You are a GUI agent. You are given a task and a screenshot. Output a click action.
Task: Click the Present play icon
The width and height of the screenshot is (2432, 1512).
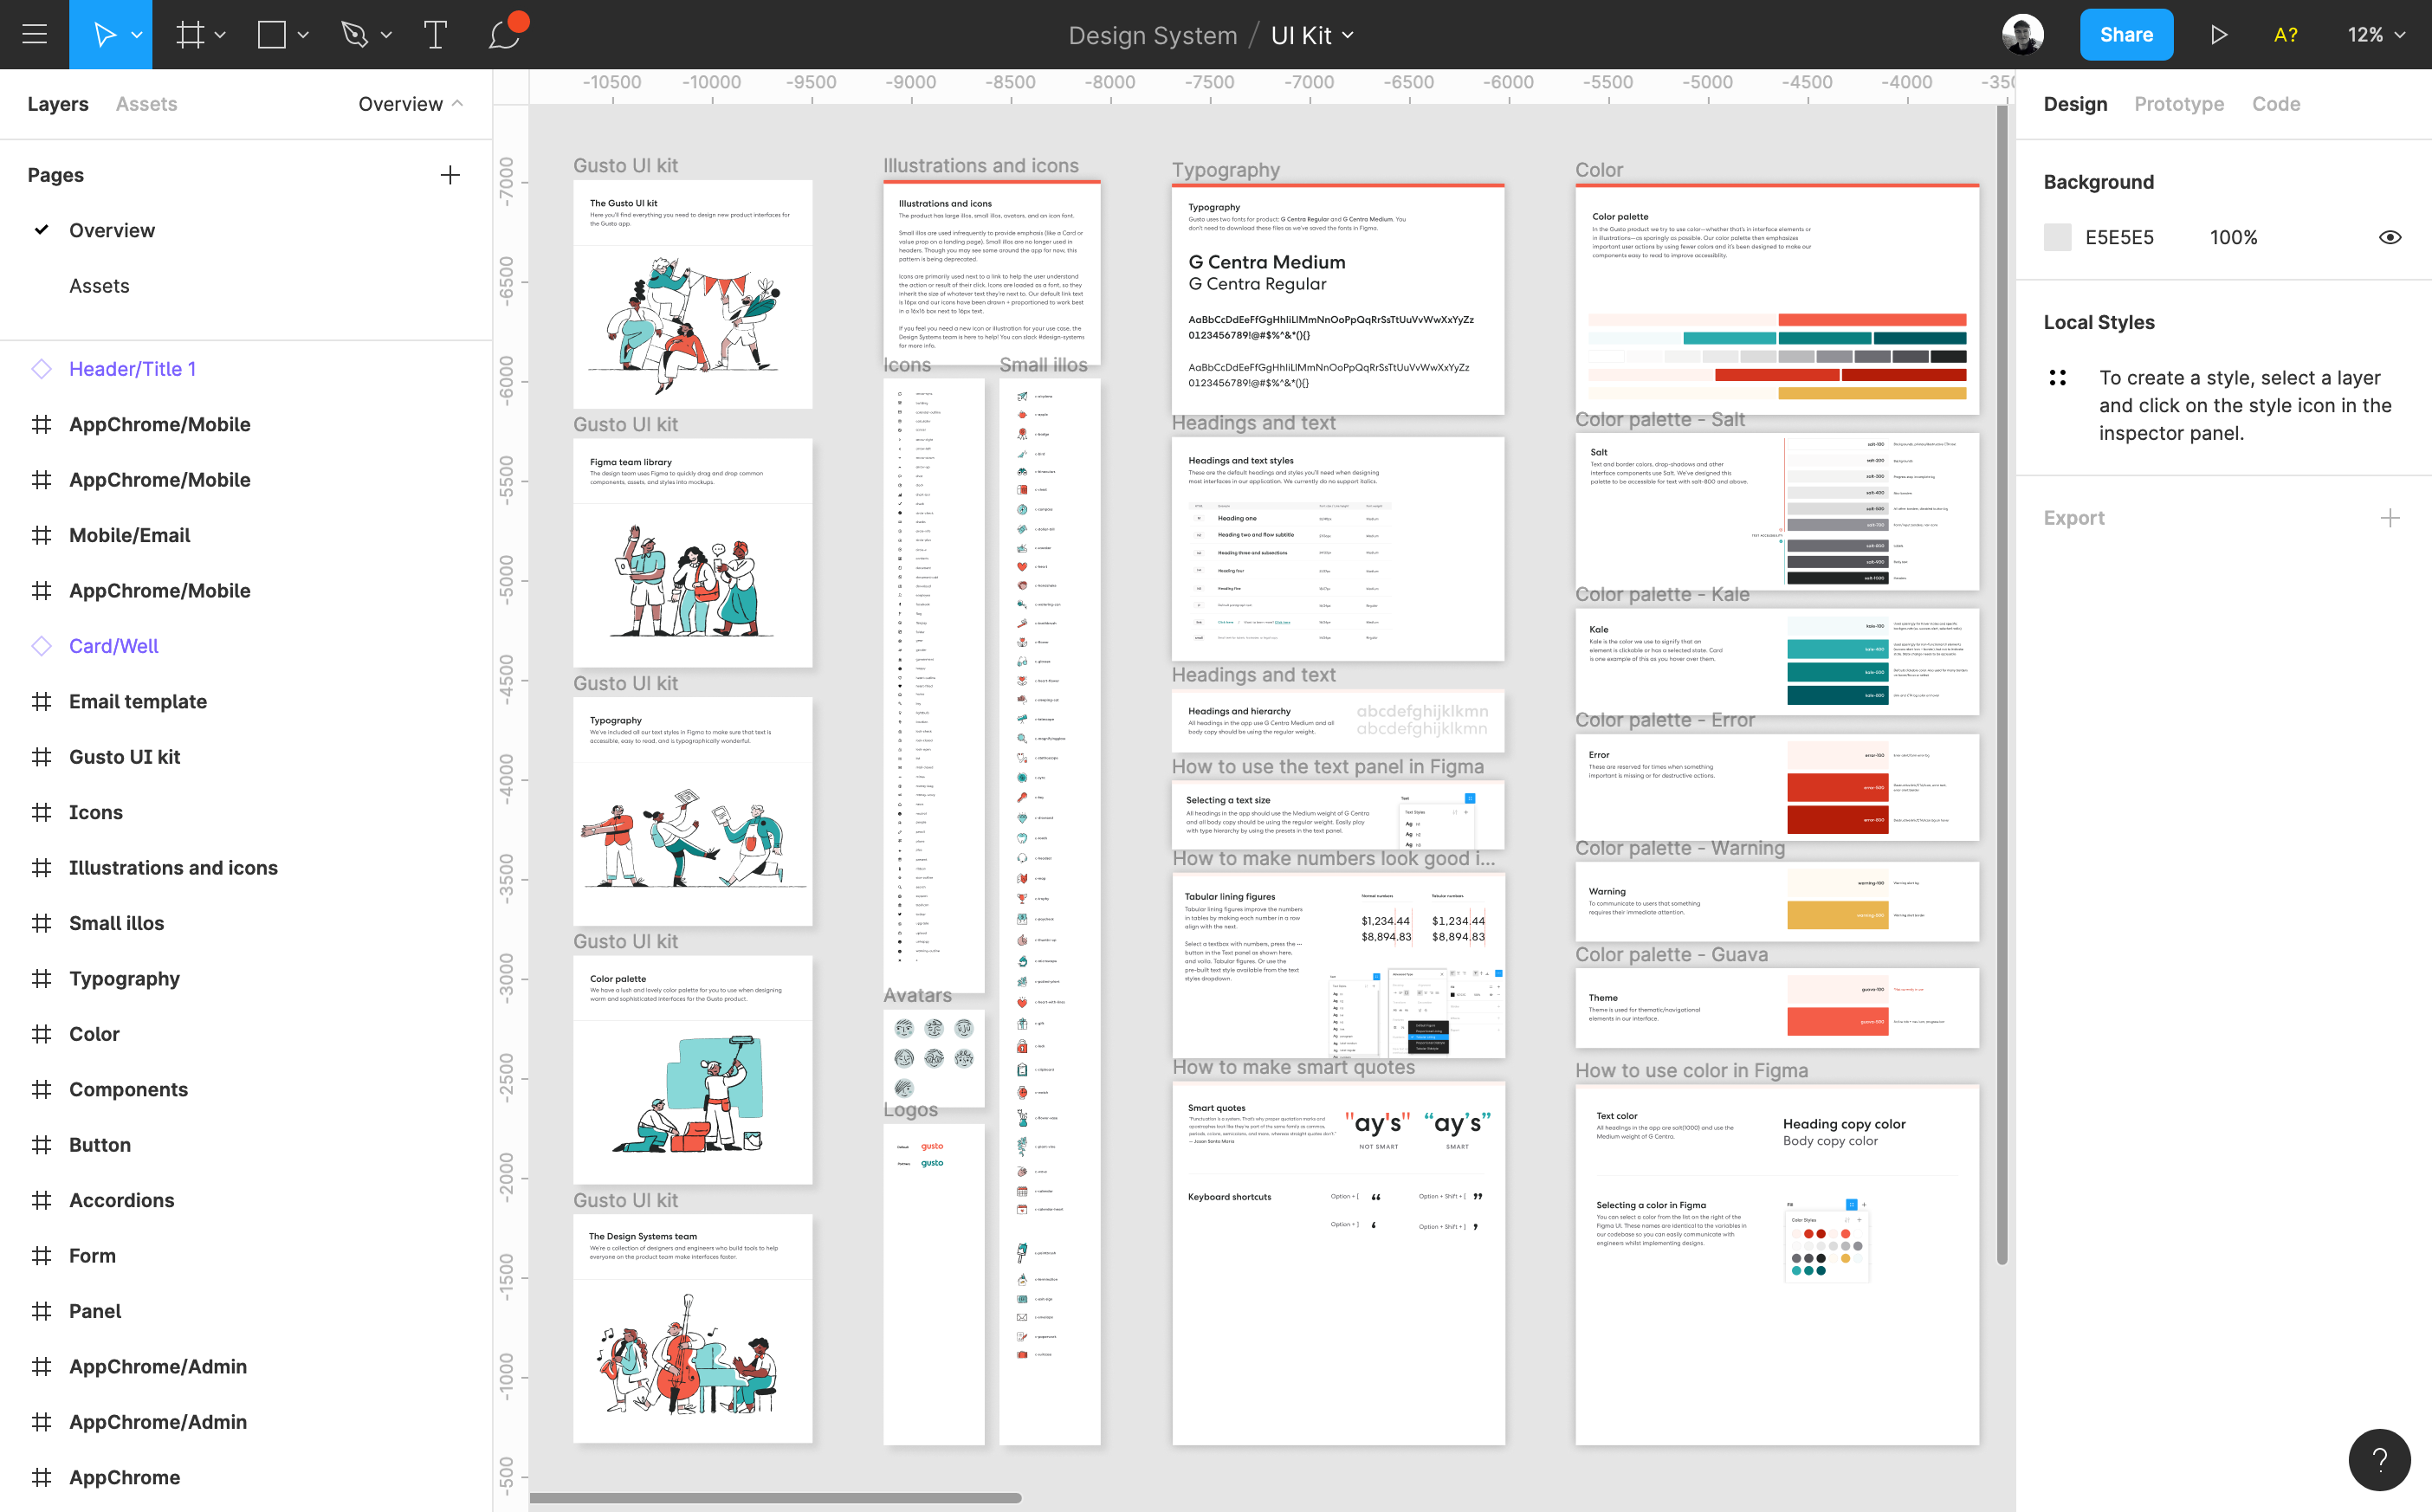click(2218, 34)
